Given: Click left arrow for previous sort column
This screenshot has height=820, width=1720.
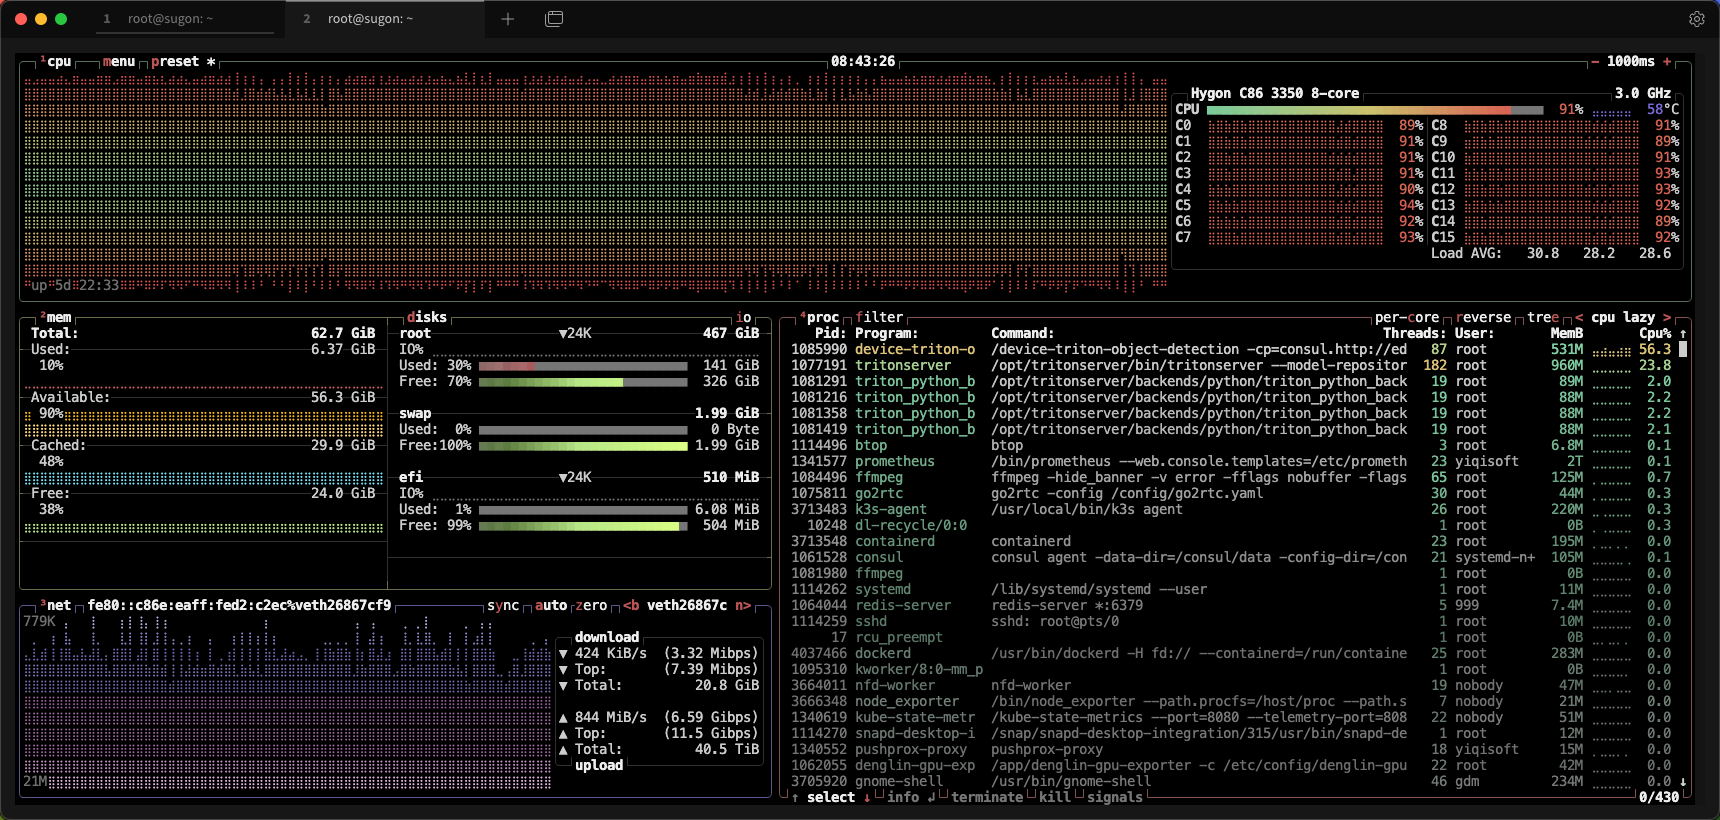Looking at the screenshot, I should [1579, 317].
